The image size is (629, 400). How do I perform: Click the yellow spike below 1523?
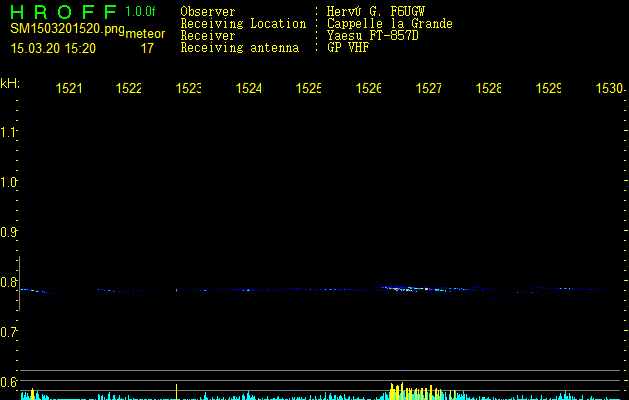177,392
